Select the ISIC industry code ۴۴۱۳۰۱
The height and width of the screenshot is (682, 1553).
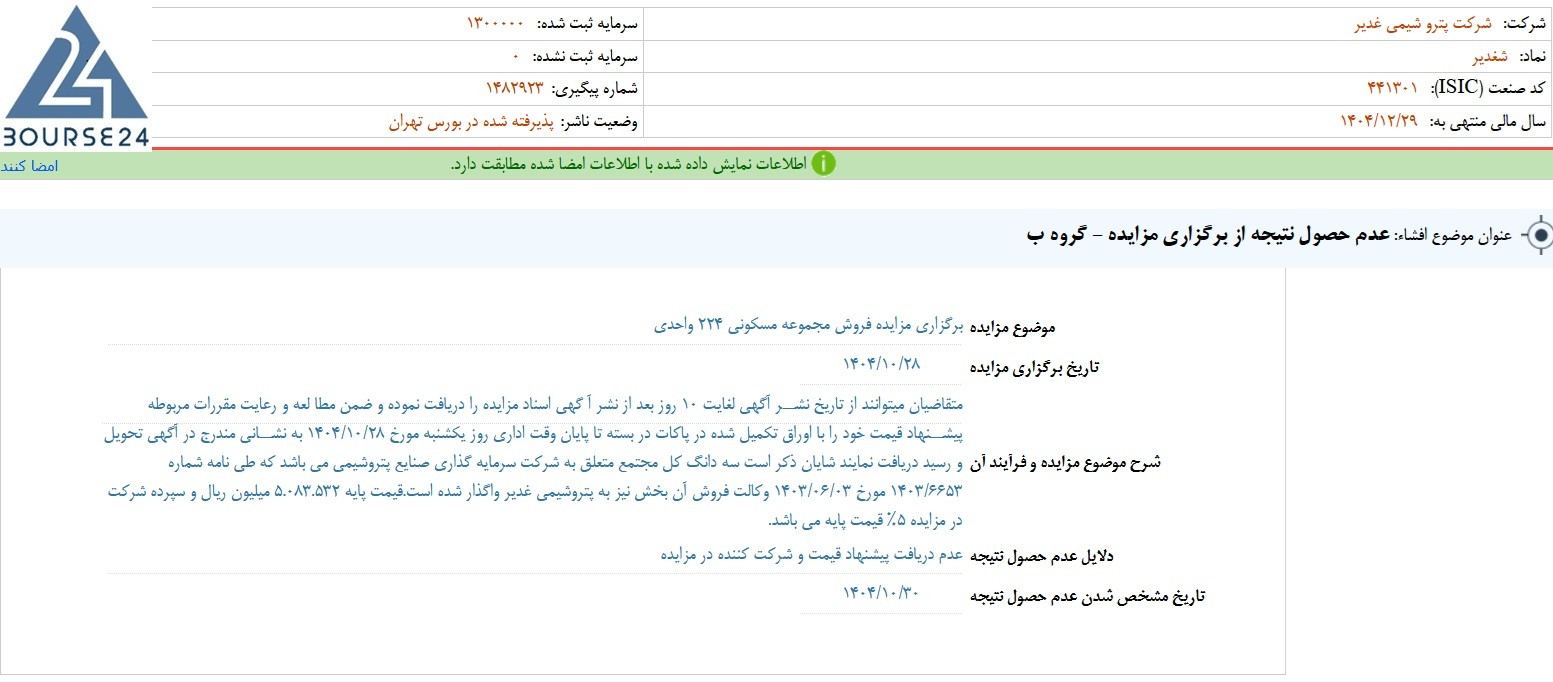pos(1392,89)
